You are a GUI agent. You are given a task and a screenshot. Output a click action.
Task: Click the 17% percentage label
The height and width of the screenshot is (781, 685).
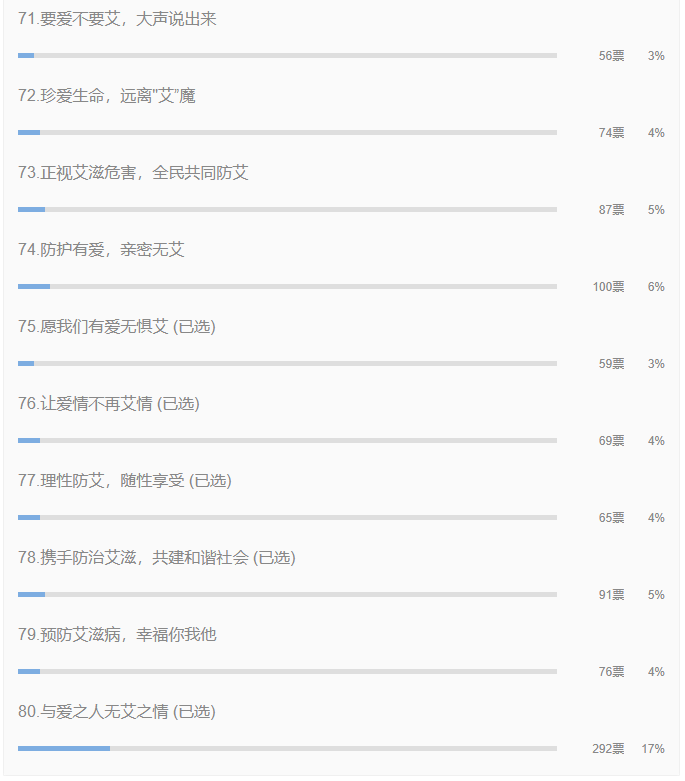pos(653,749)
